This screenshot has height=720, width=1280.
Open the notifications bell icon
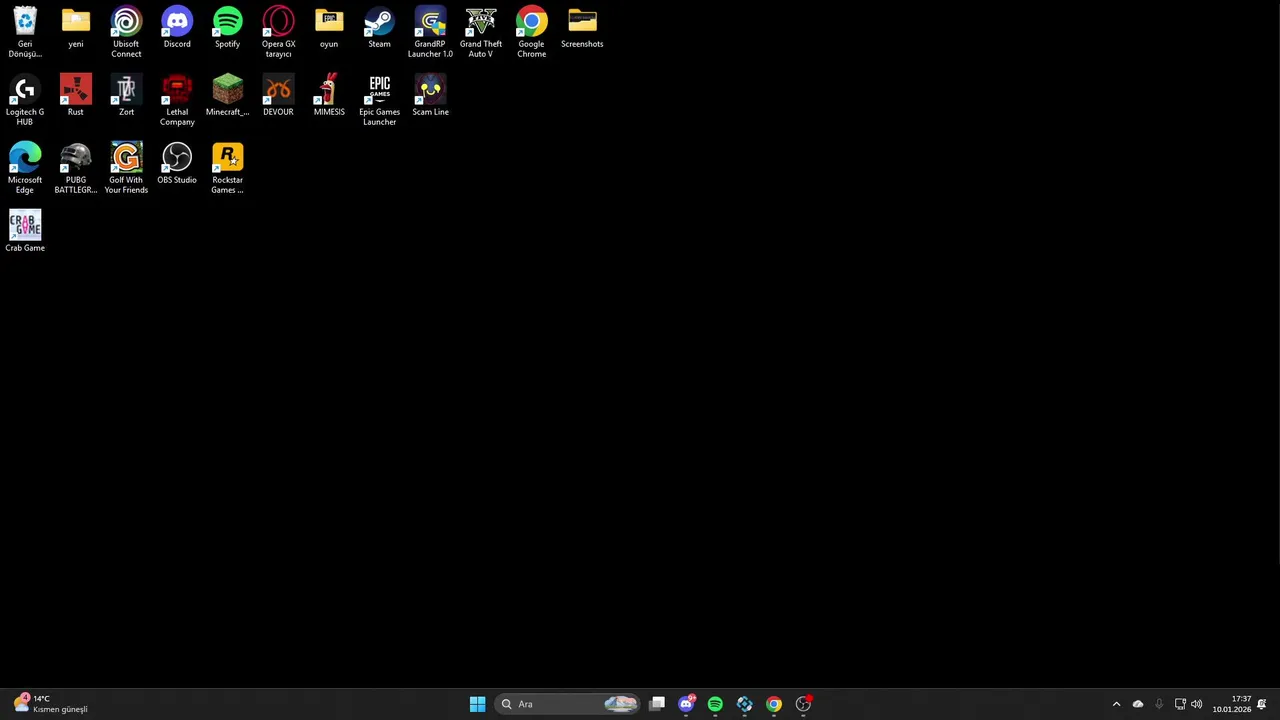click(1262, 704)
